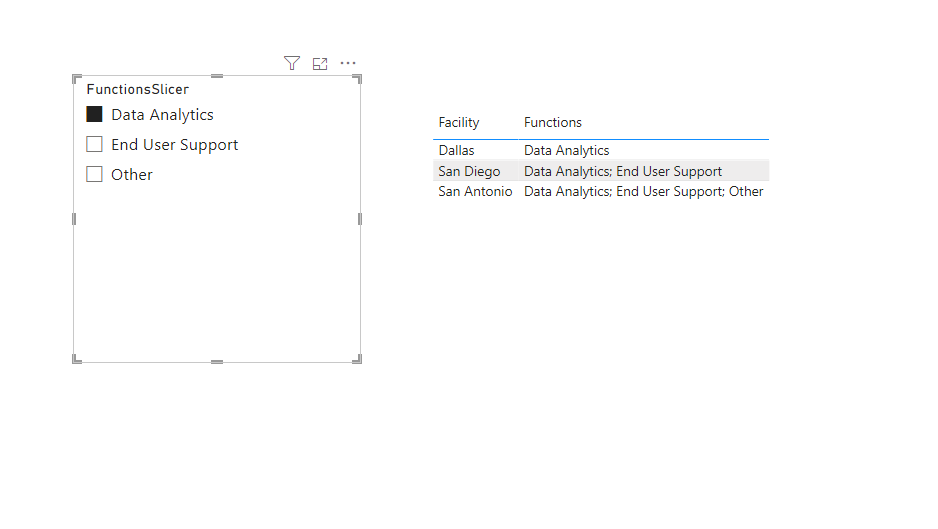Grab the slicer's right-edge resize handle
This screenshot has width=938, height=529.
tap(360, 219)
